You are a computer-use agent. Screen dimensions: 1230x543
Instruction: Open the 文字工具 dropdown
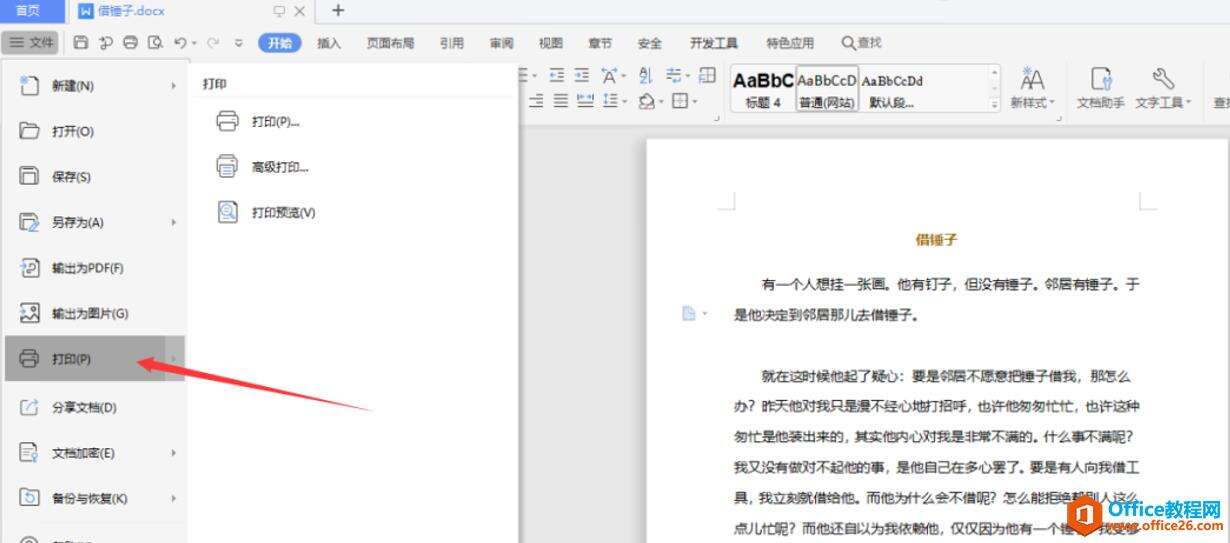[1163, 88]
